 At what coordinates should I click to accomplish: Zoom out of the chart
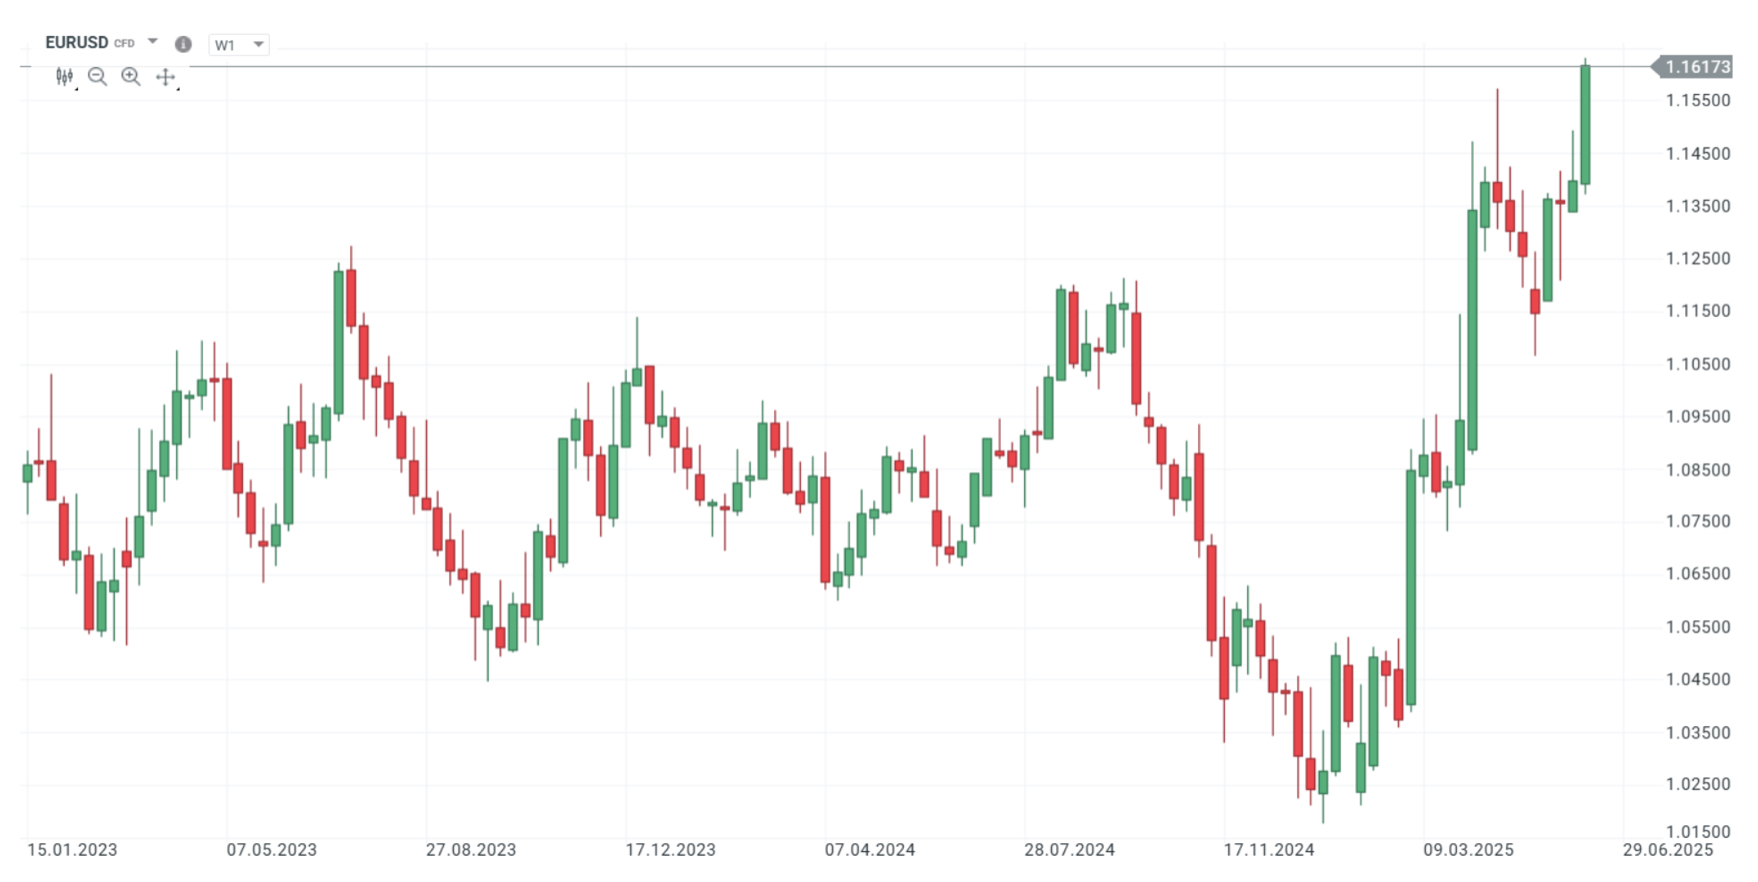click(97, 77)
